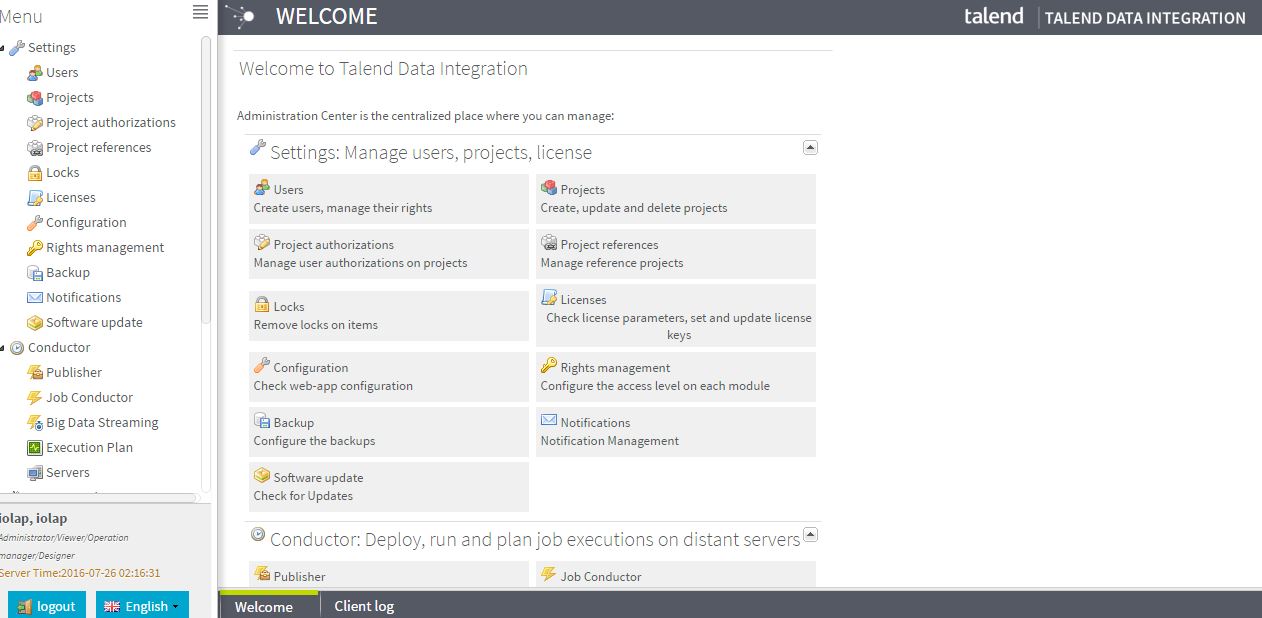Collapse the Settings tree node in sidebar
Image resolution: width=1262 pixels, height=618 pixels.
(3, 48)
